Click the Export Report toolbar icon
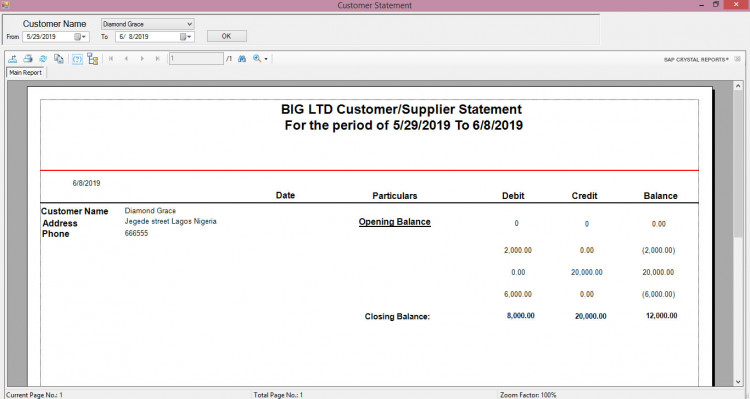The width and height of the screenshot is (750, 399). 13,59
